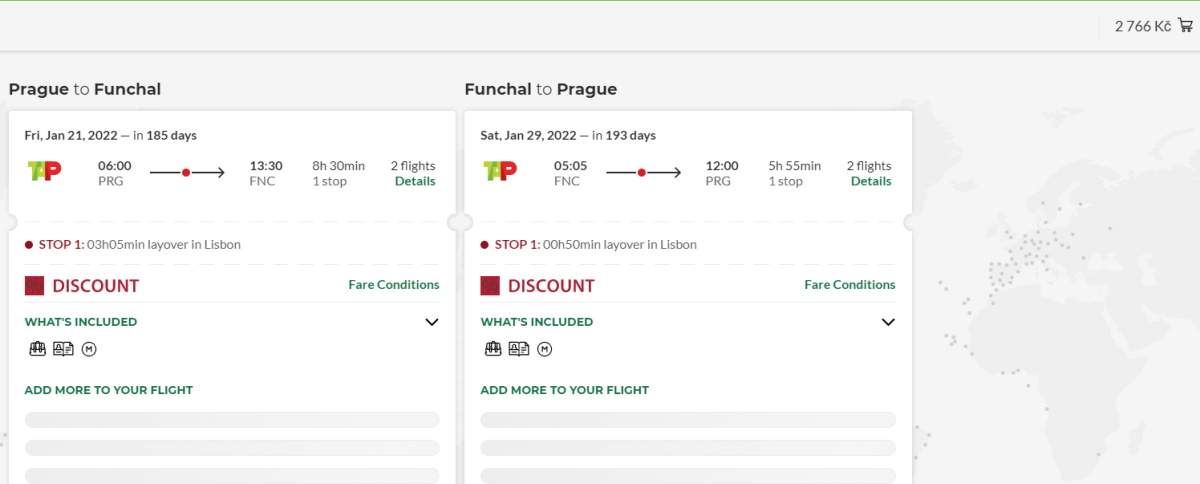Click the red stop dot on outbound route line
The height and width of the screenshot is (484, 1200).
(x=186, y=173)
